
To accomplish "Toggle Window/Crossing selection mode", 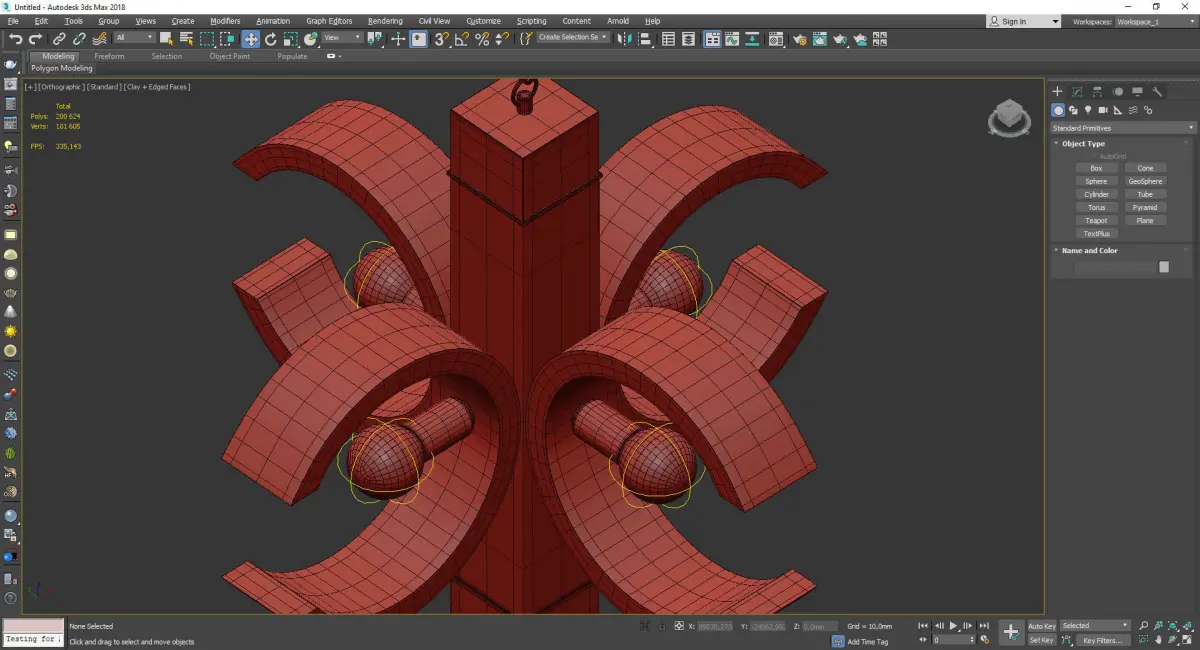I will (228, 39).
